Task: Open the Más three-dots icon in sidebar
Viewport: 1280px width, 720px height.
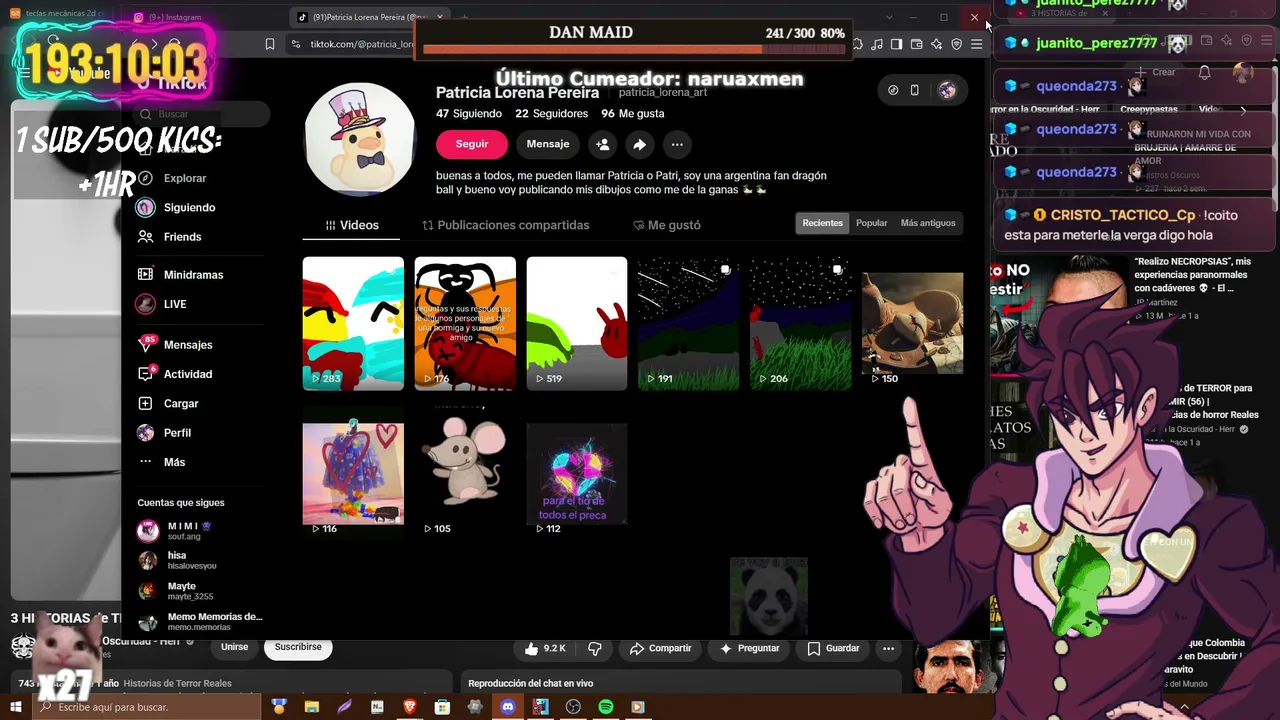Action: coord(146,462)
